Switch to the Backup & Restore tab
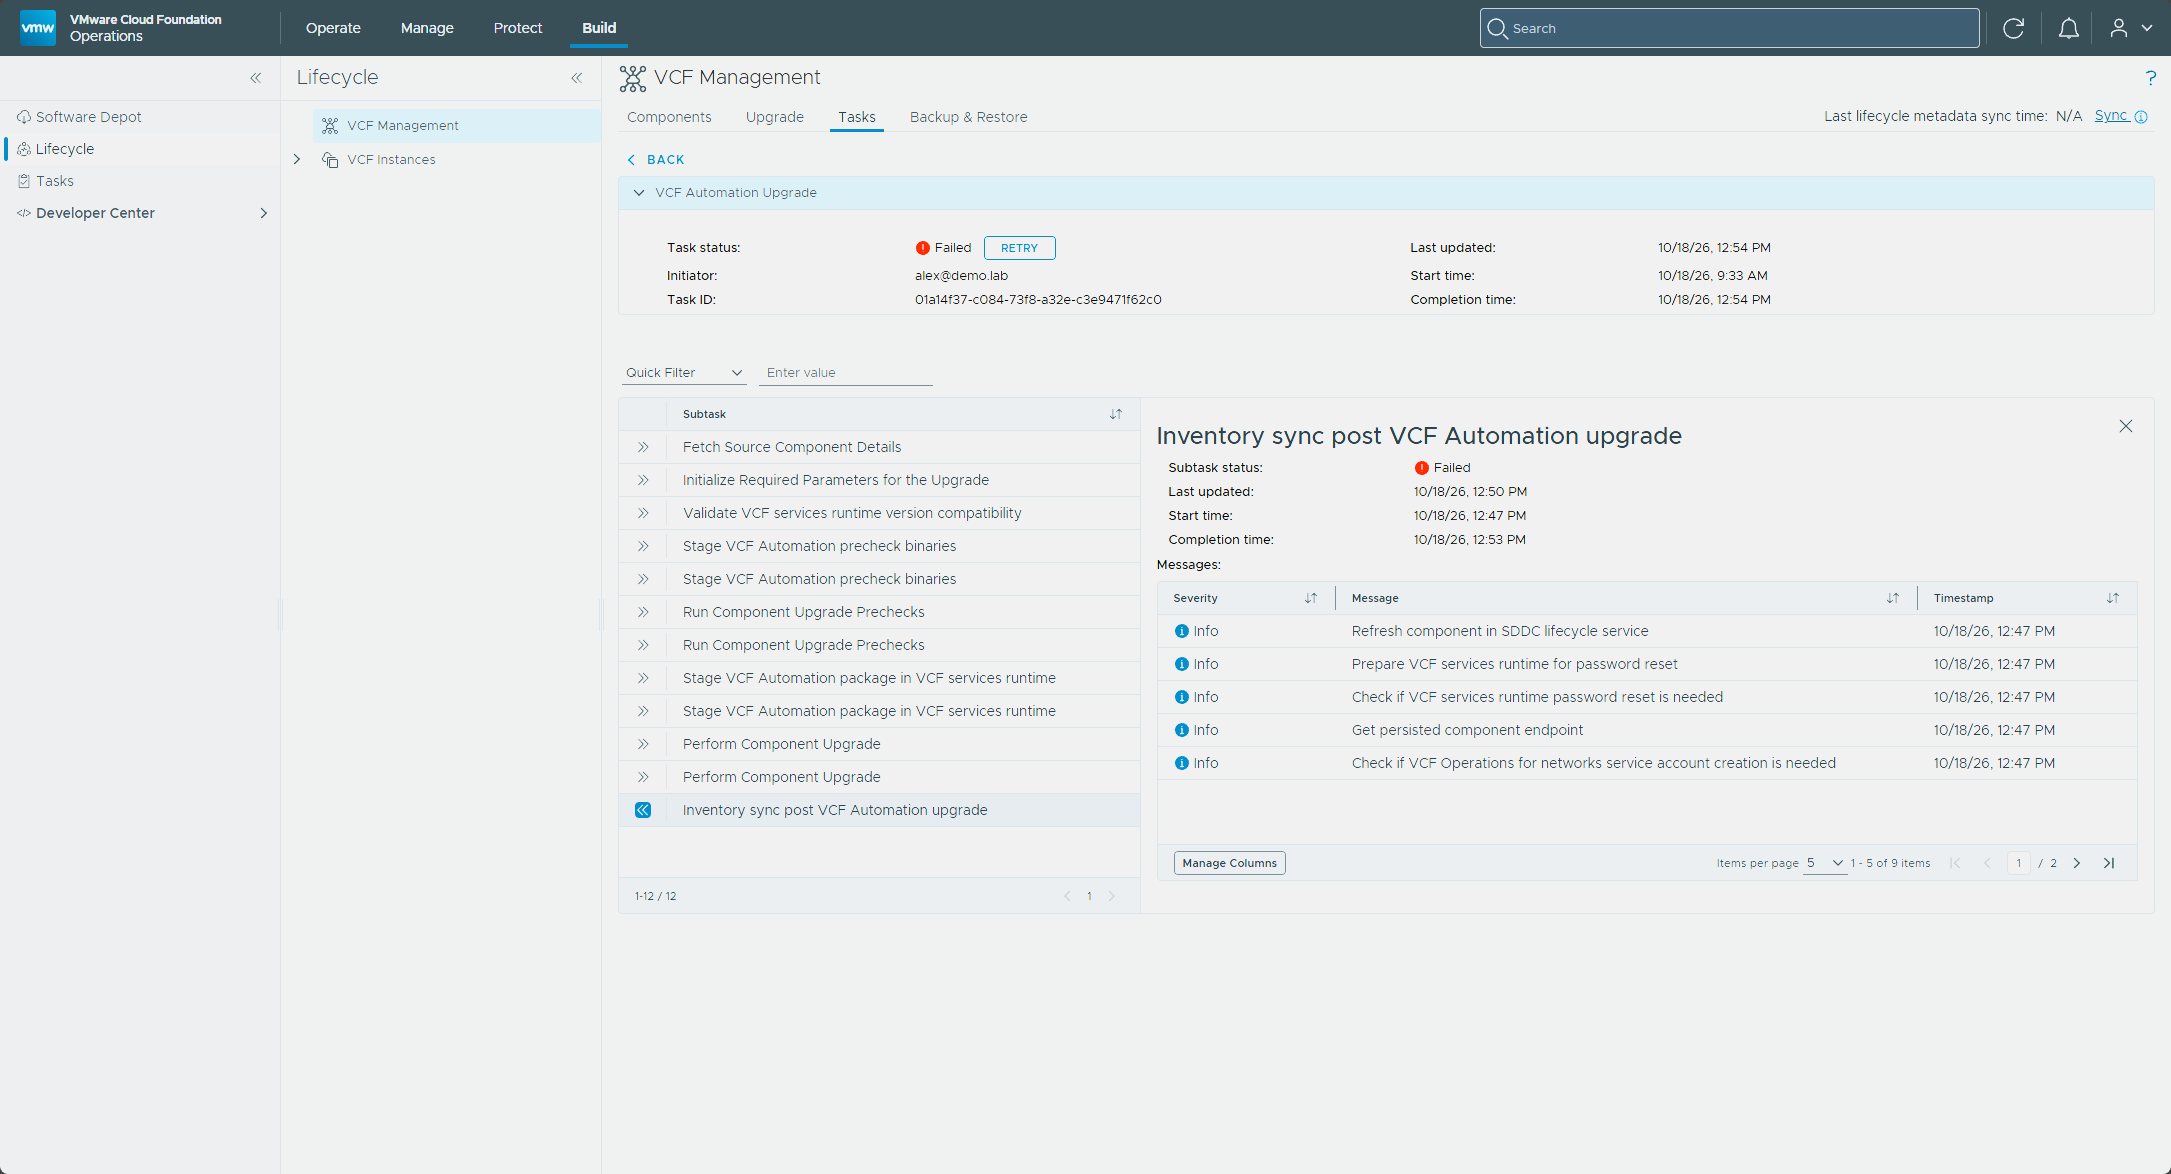The image size is (2171, 1174). (969, 117)
